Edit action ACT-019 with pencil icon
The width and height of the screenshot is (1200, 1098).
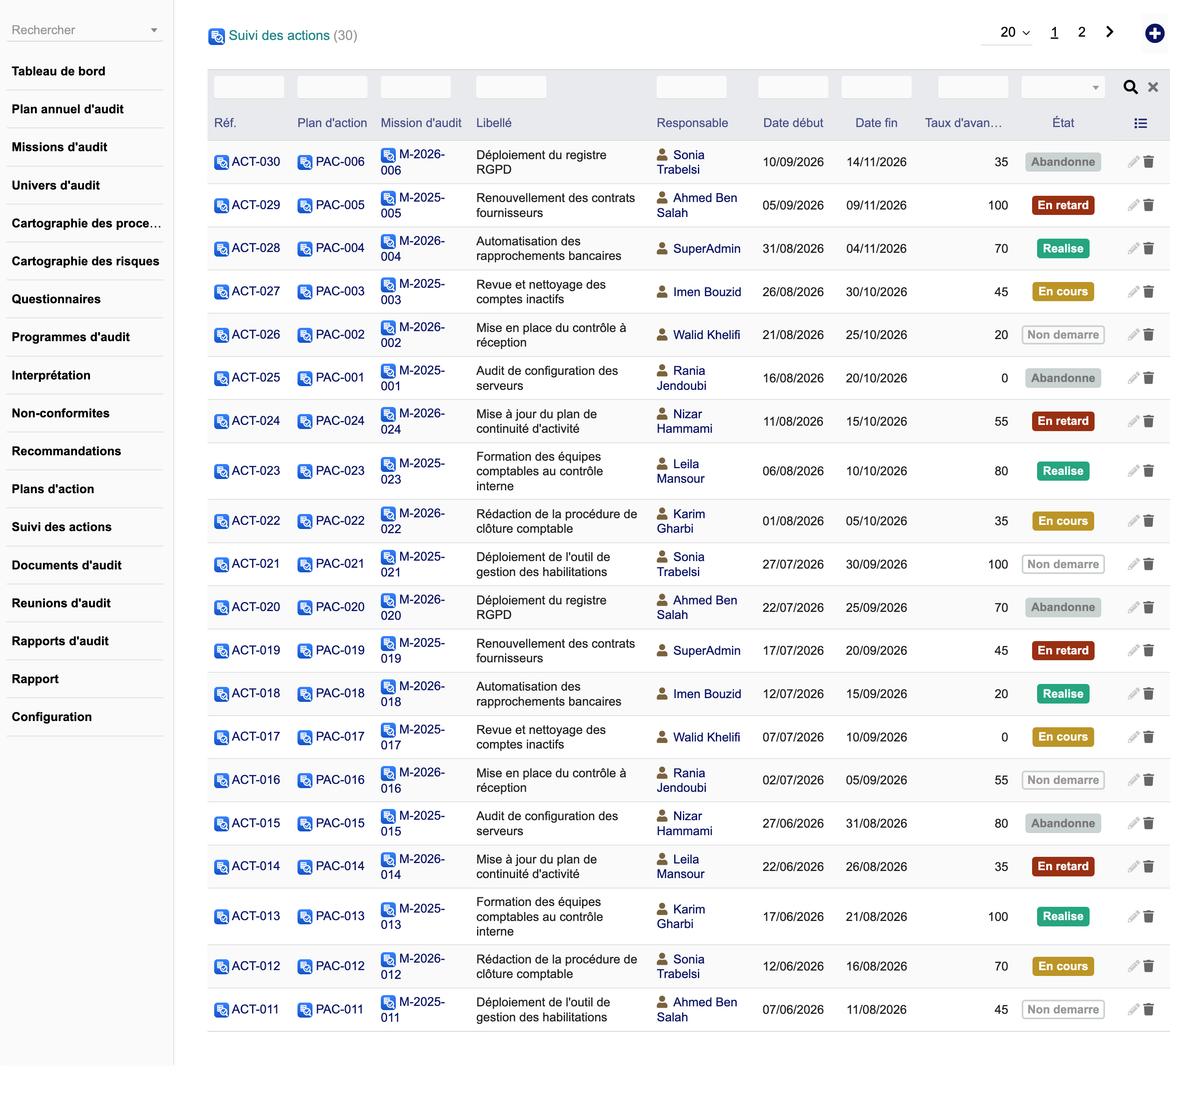[x=1133, y=650]
